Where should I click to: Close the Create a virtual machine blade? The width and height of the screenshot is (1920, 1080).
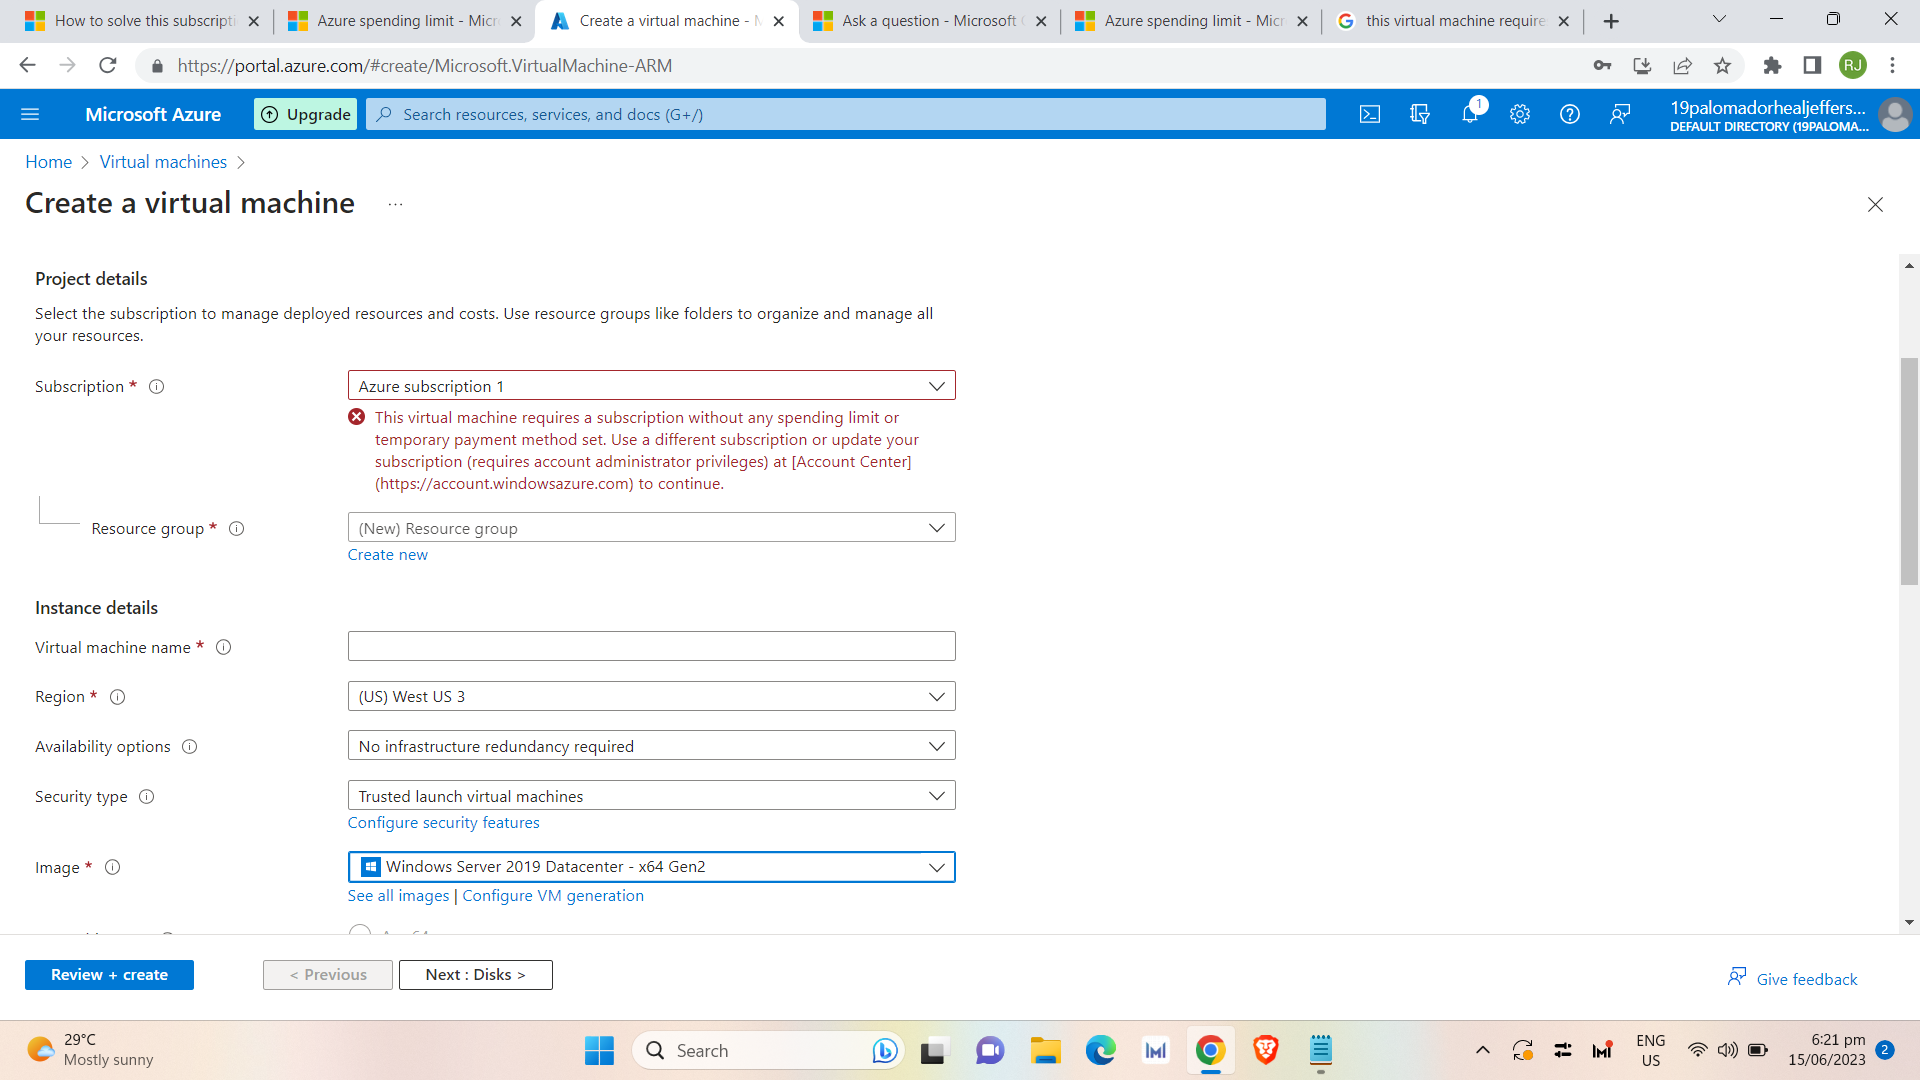pos(1875,204)
